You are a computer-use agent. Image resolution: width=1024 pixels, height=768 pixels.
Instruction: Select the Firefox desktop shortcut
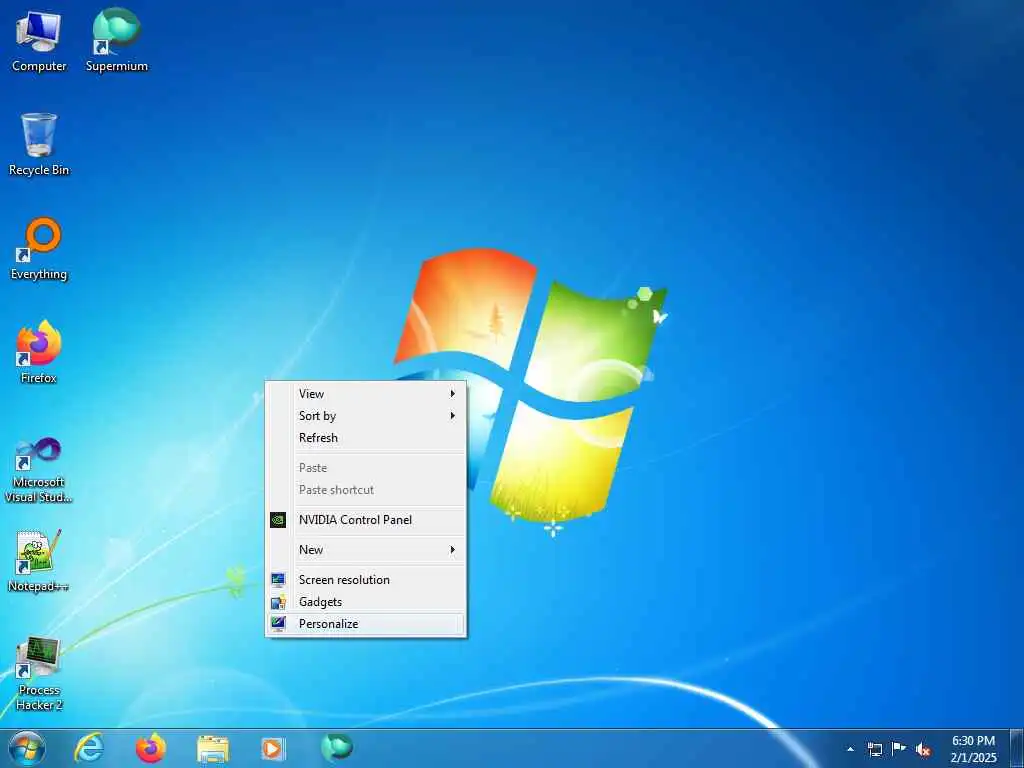pyautogui.click(x=39, y=352)
